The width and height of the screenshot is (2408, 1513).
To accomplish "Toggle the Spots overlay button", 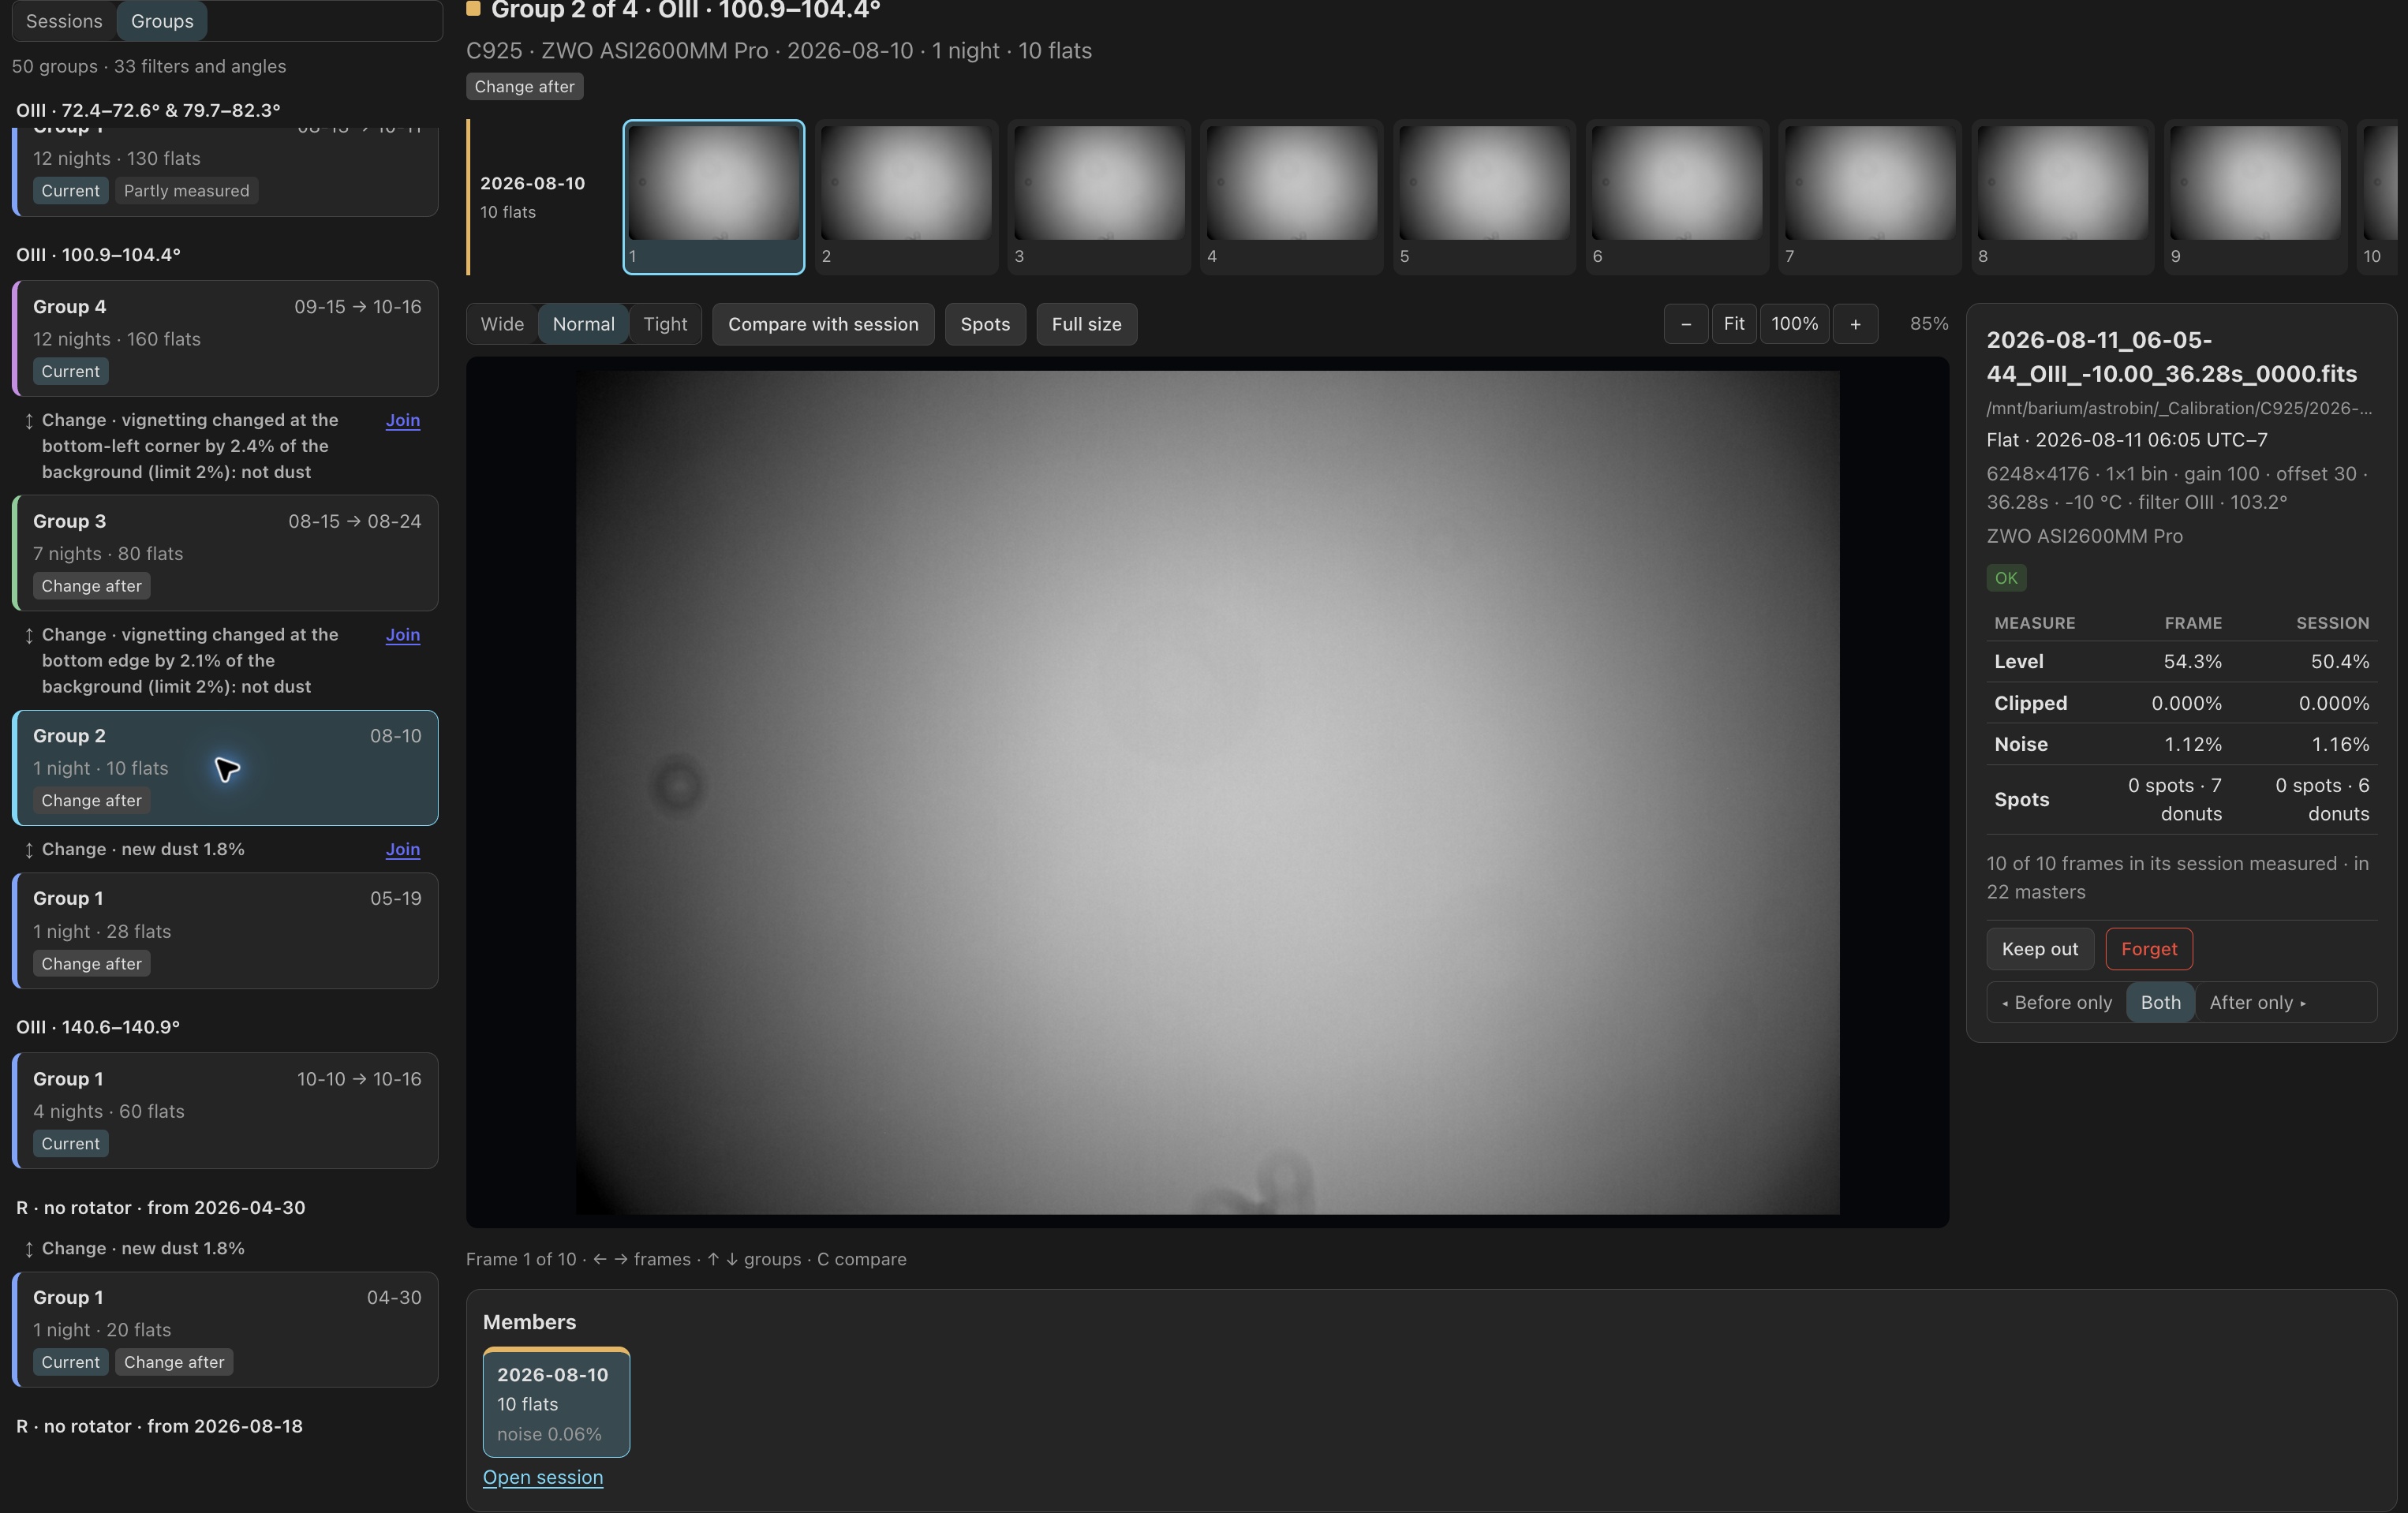I will click(985, 324).
